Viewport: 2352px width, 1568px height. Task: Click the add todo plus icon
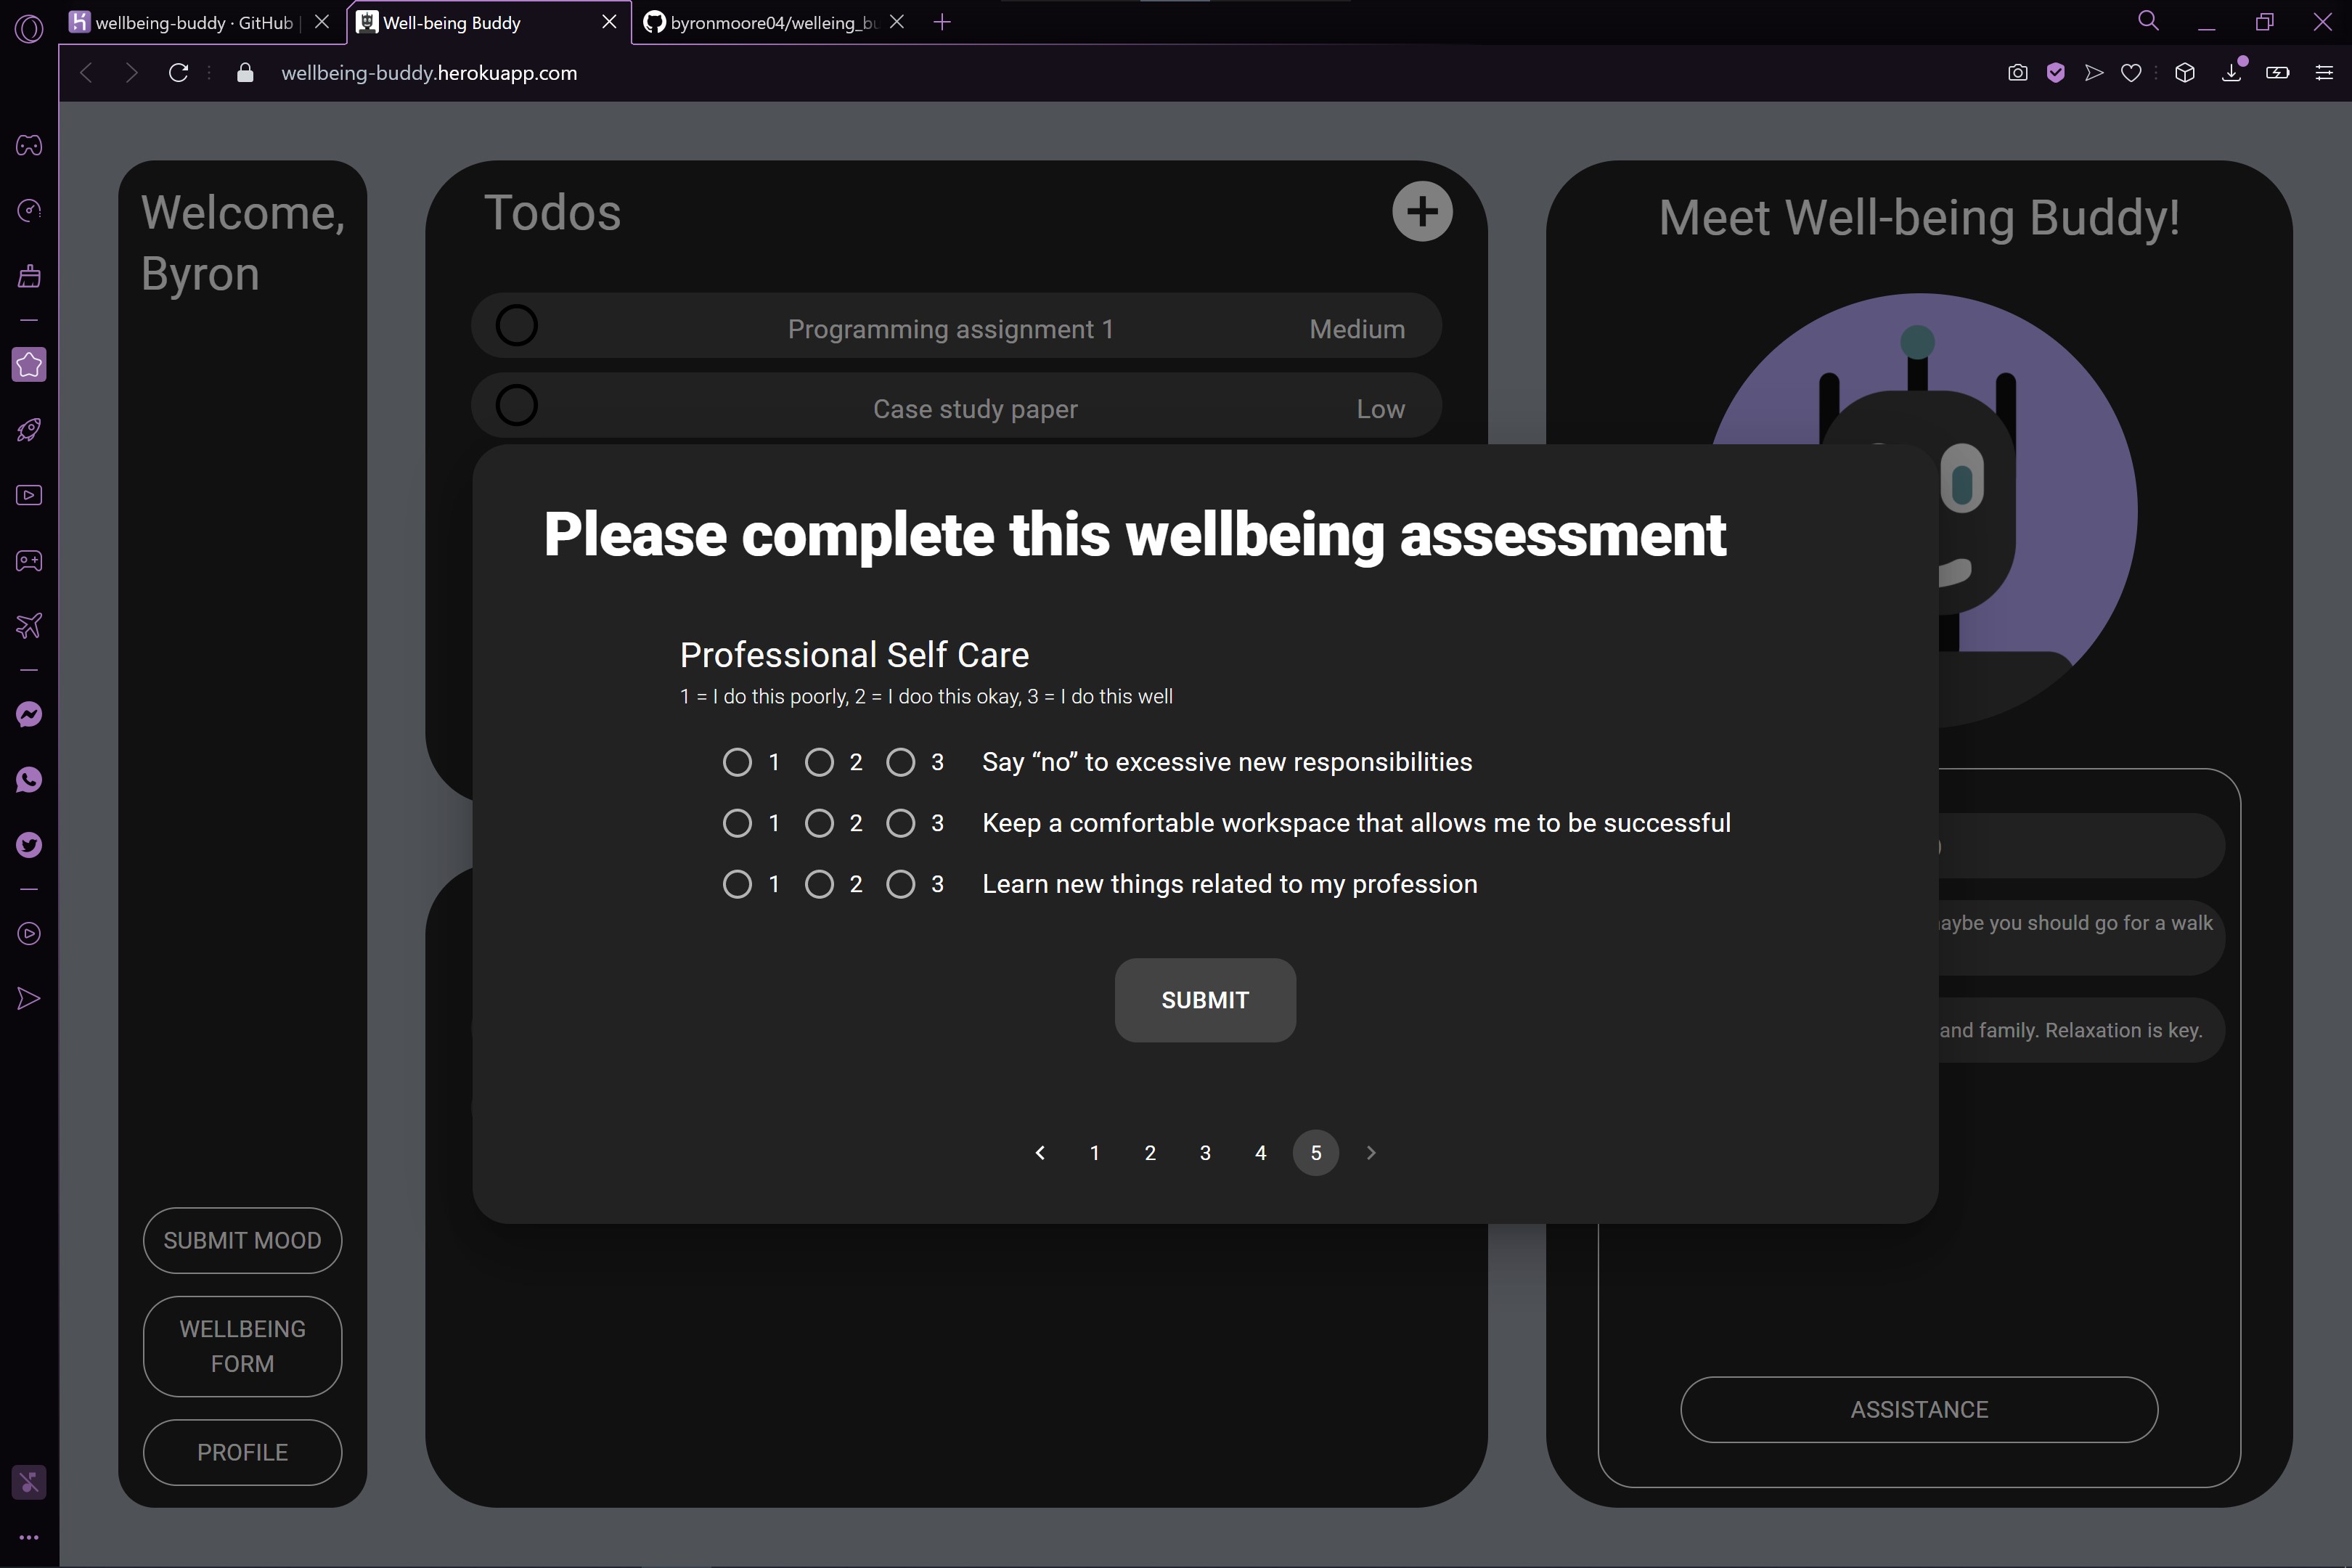(1421, 211)
